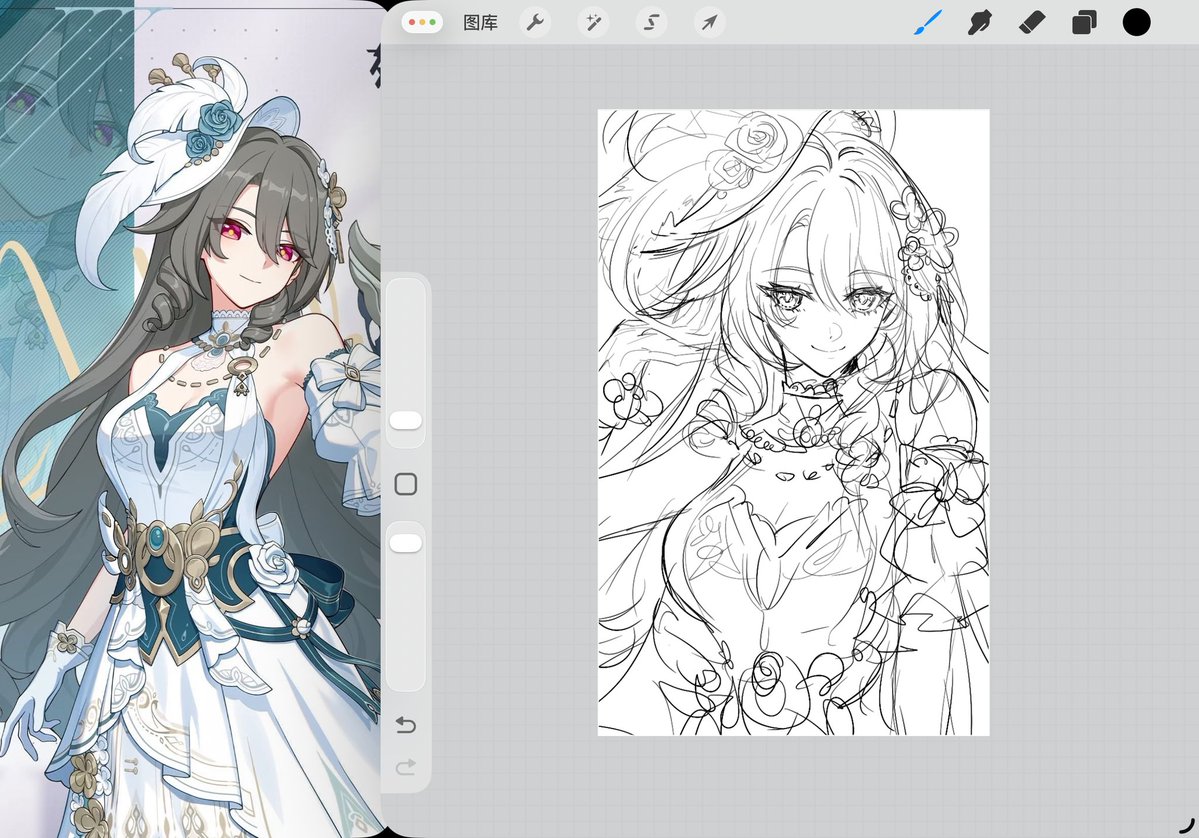Select the Eraser tool
This screenshot has height=838, width=1199.
pos(1032,23)
